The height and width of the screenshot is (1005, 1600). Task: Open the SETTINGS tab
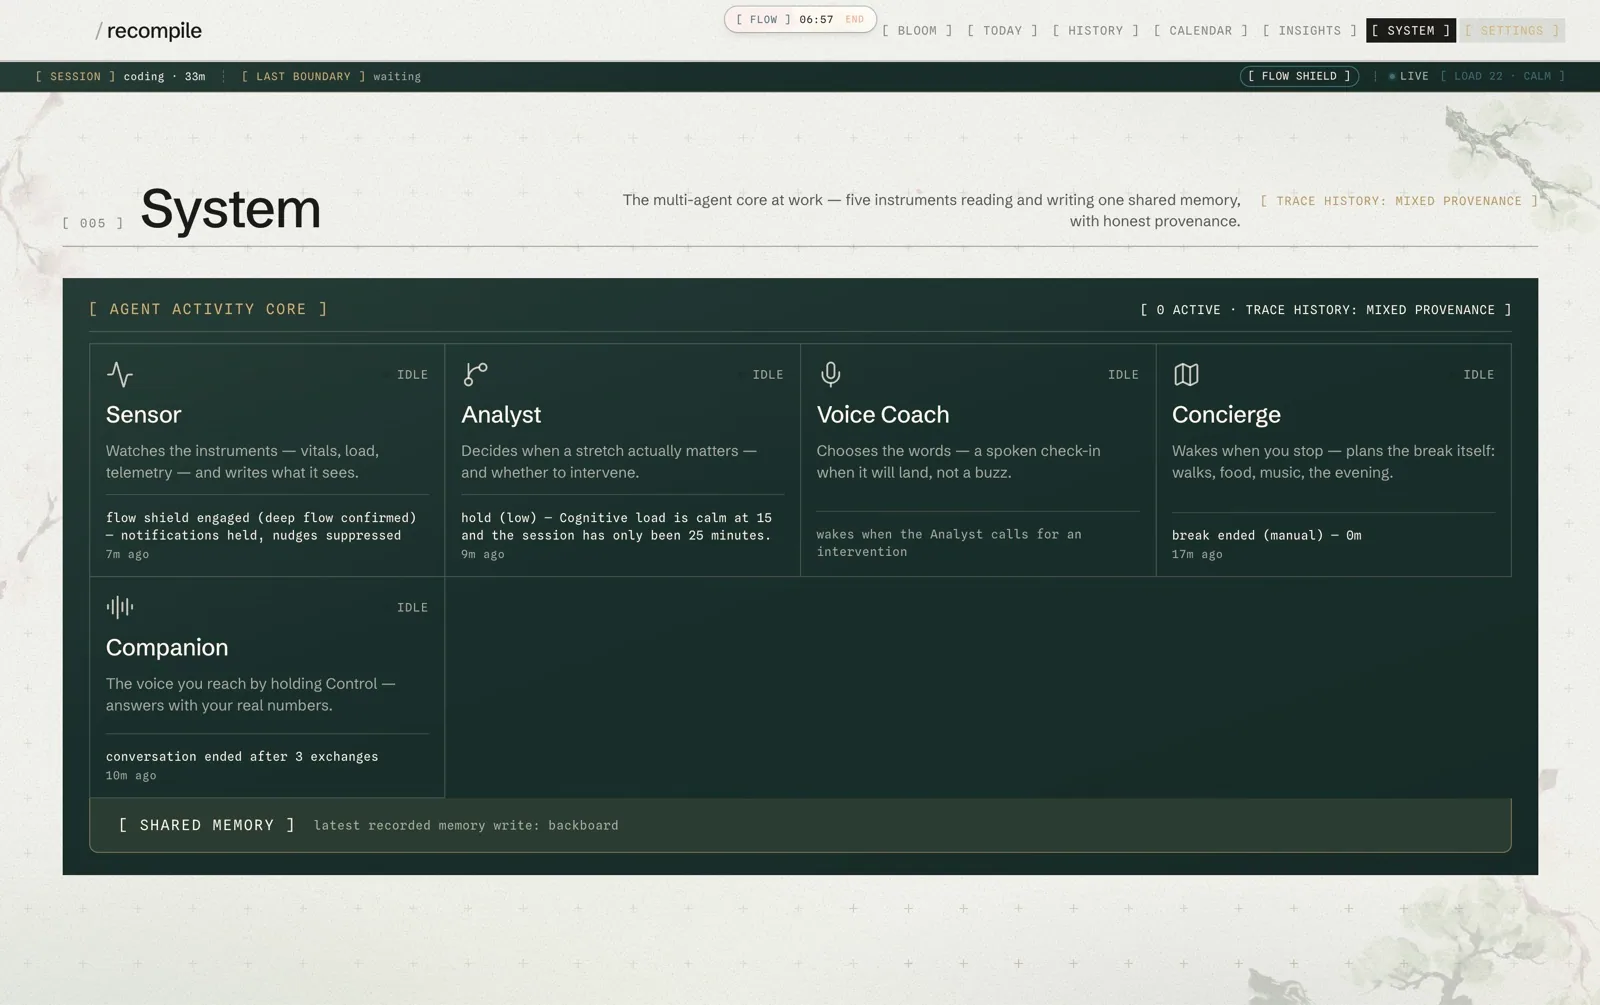click(1512, 31)
